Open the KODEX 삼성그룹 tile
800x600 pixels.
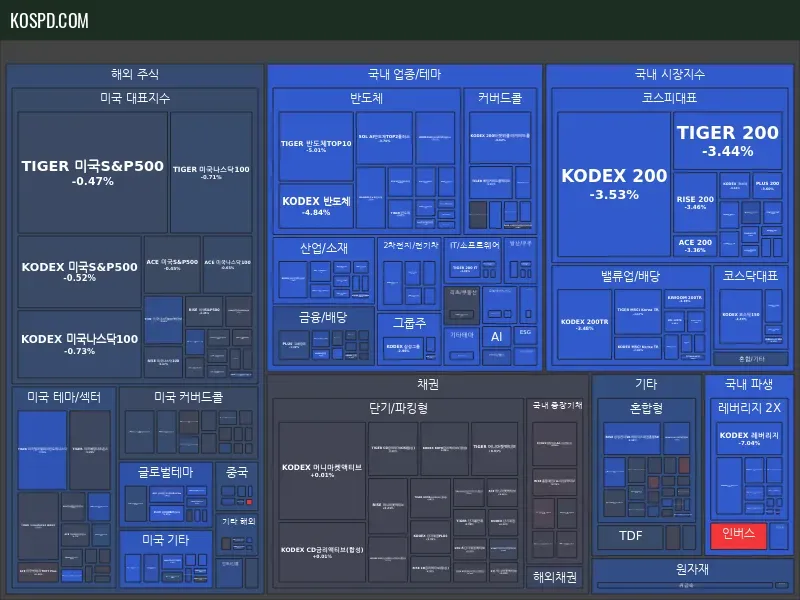click(404, 348)
